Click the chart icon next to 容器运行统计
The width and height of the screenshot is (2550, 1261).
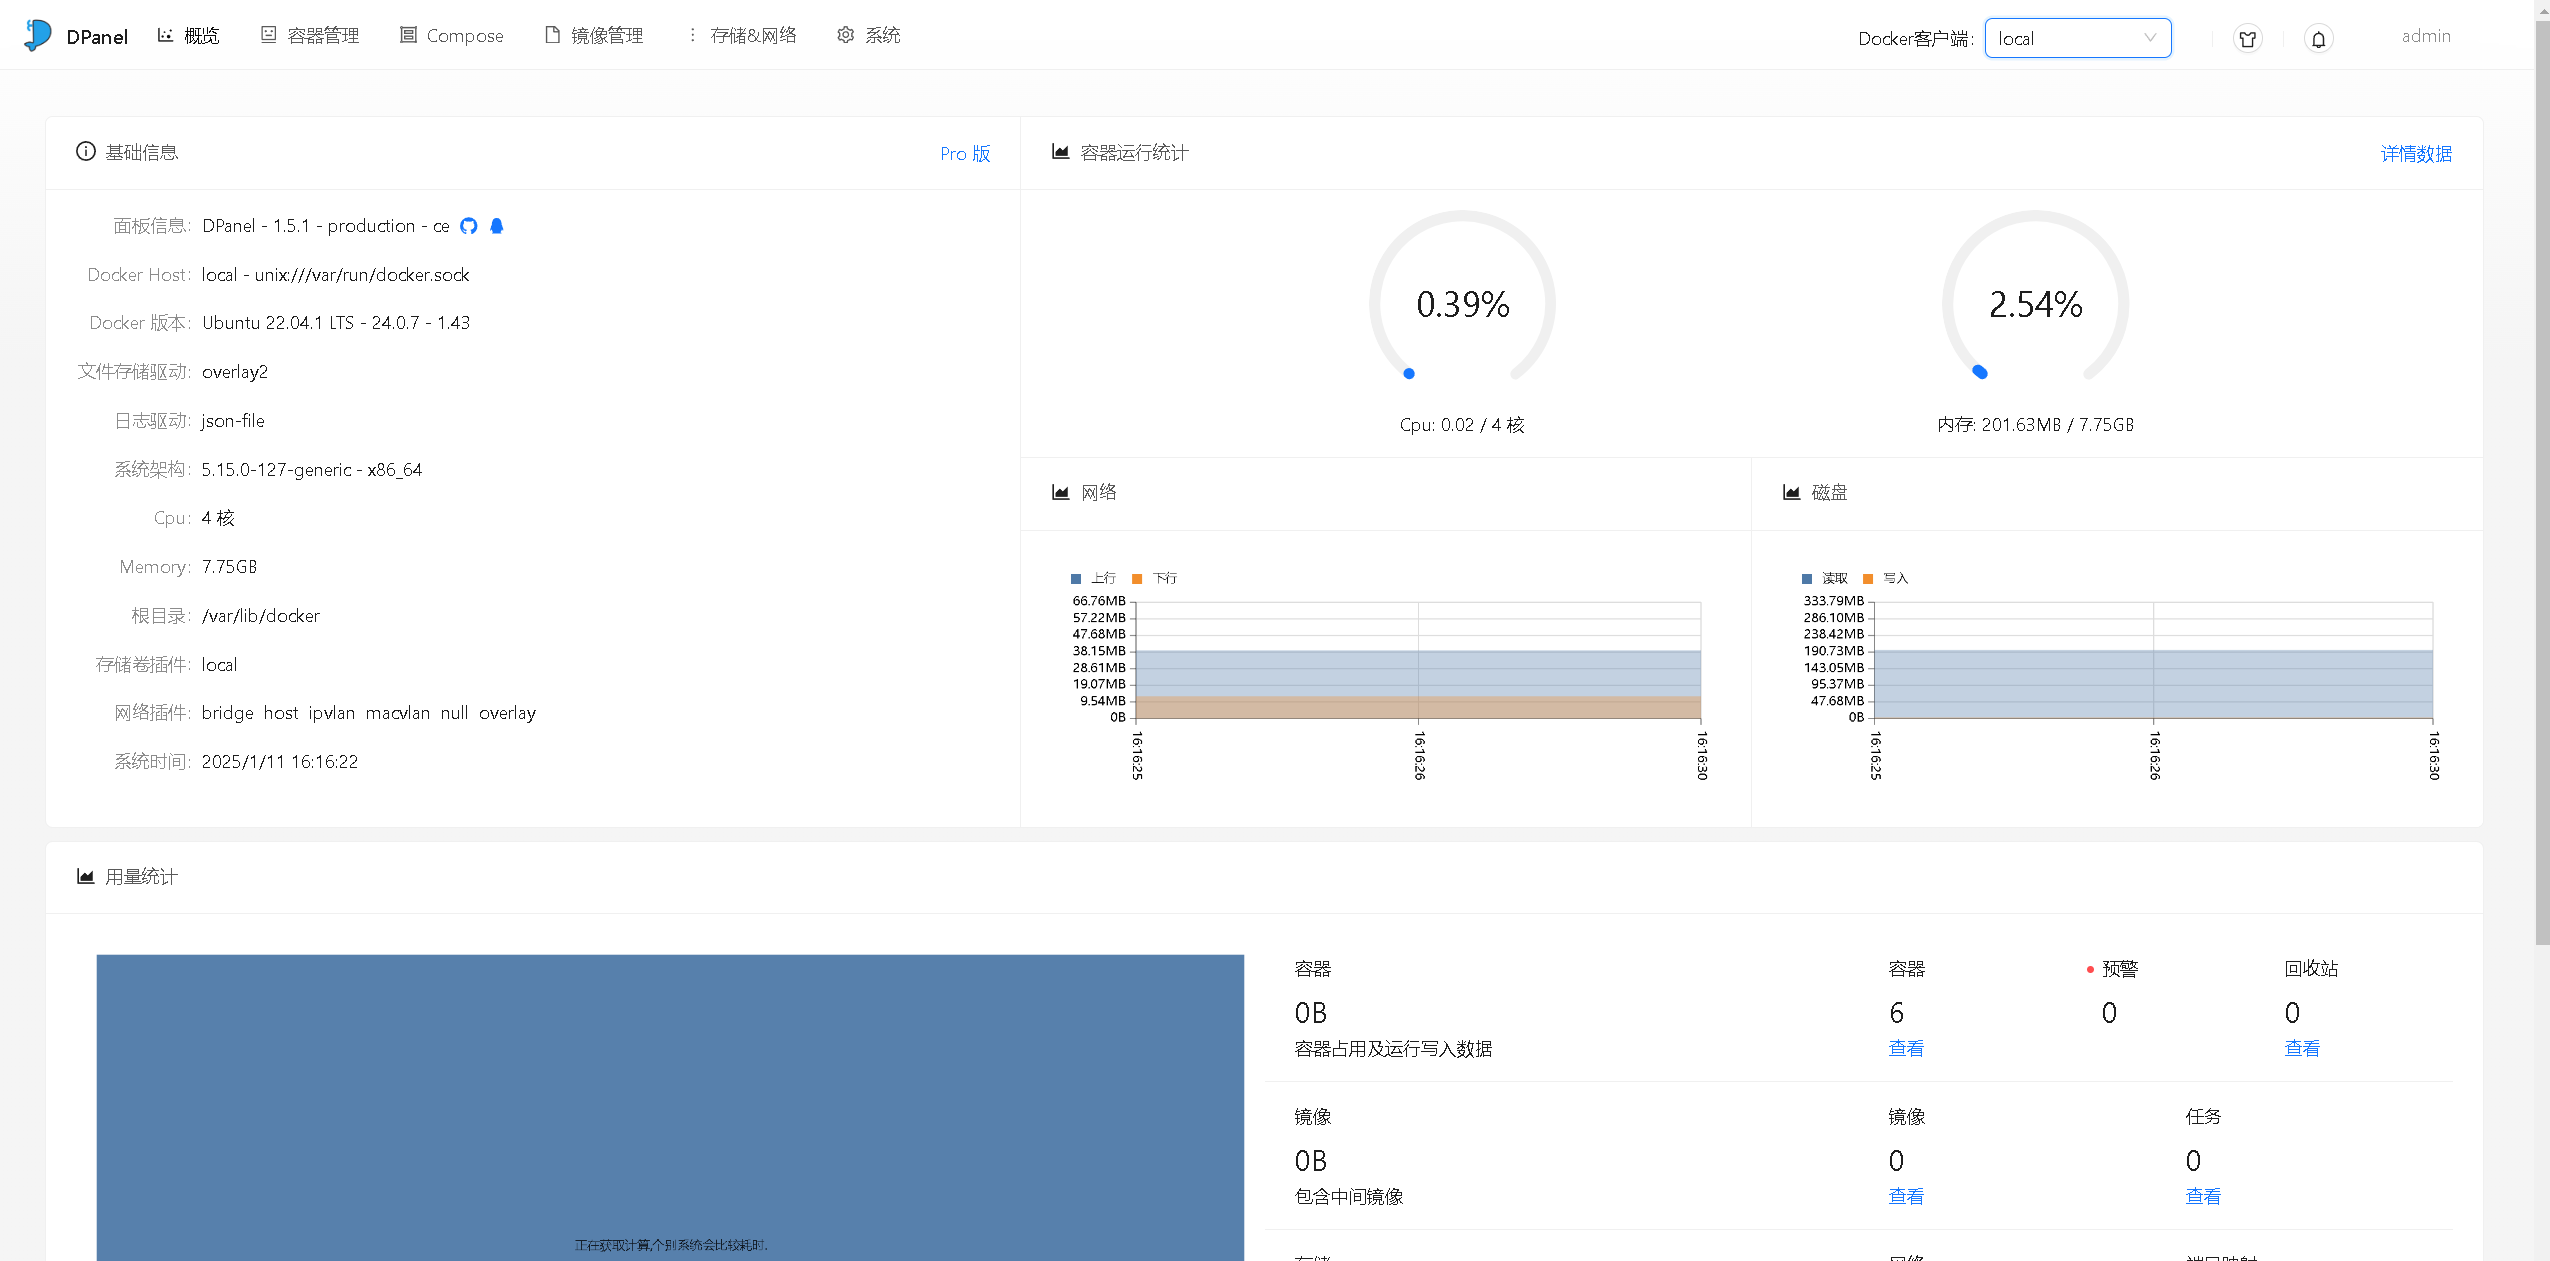tap(1060, 152)
